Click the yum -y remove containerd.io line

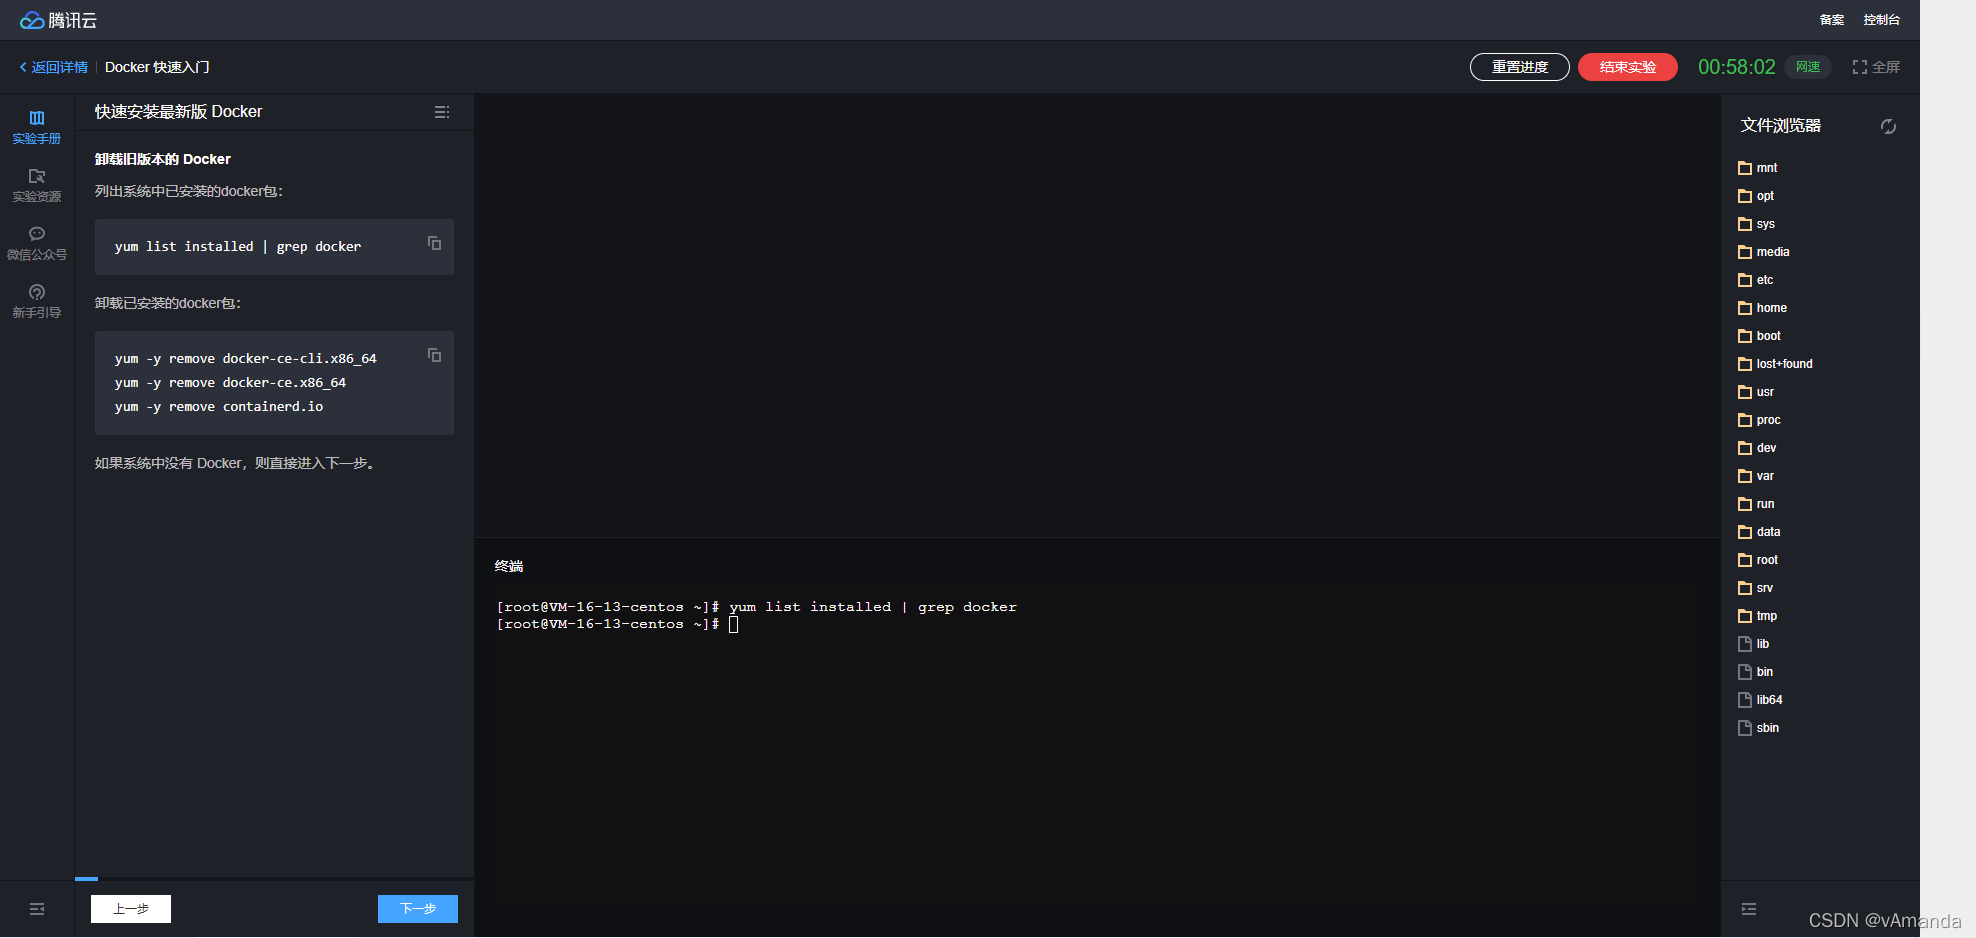(x=219, y=407)
